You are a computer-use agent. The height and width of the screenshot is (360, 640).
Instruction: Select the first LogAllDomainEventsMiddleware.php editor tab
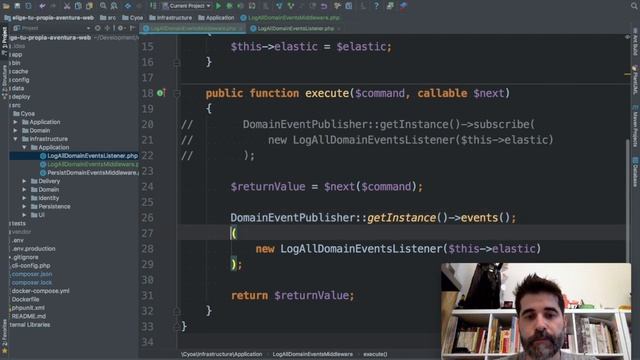193,29
